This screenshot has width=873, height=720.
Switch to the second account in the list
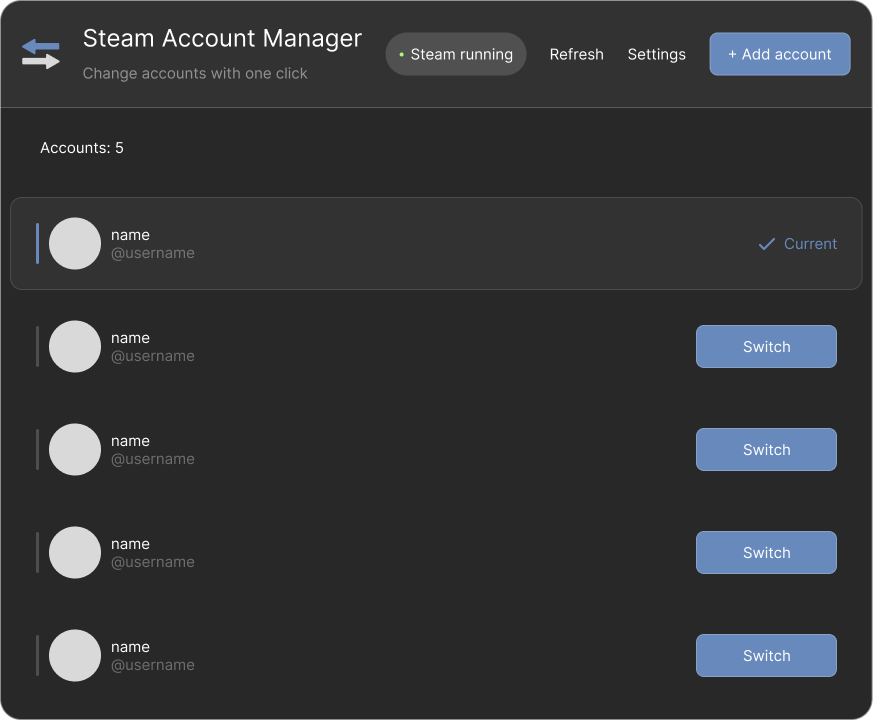click(766, 346)
